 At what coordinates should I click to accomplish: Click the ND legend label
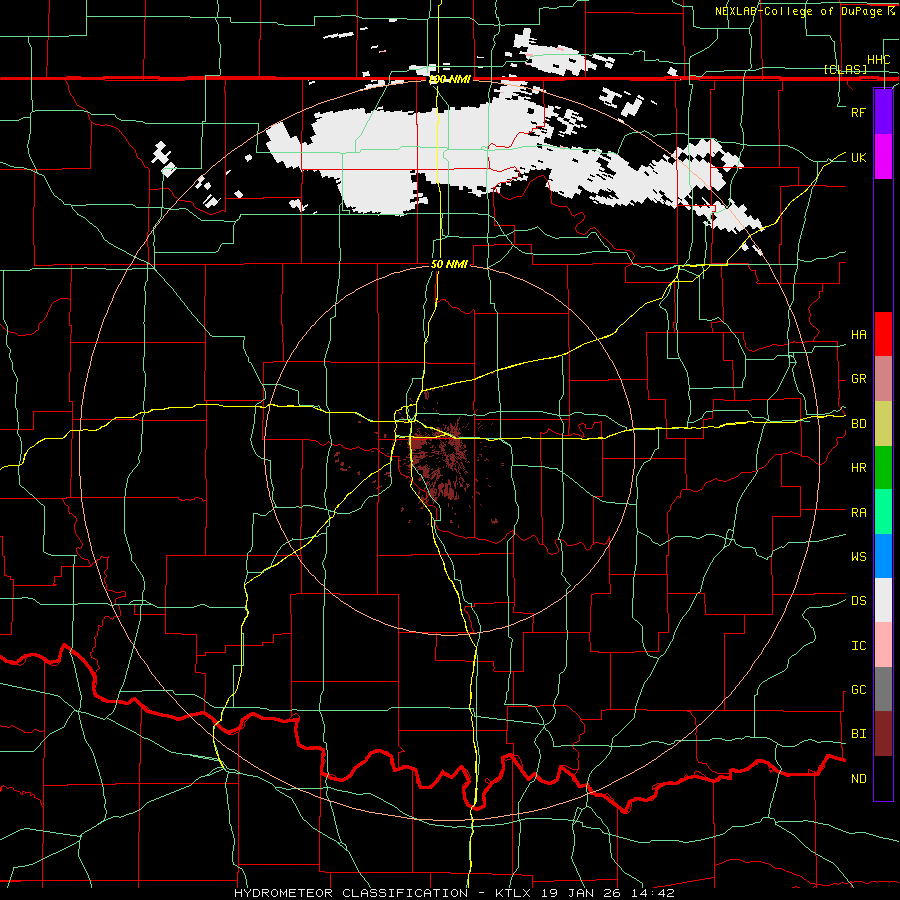[x=858, y=778]
